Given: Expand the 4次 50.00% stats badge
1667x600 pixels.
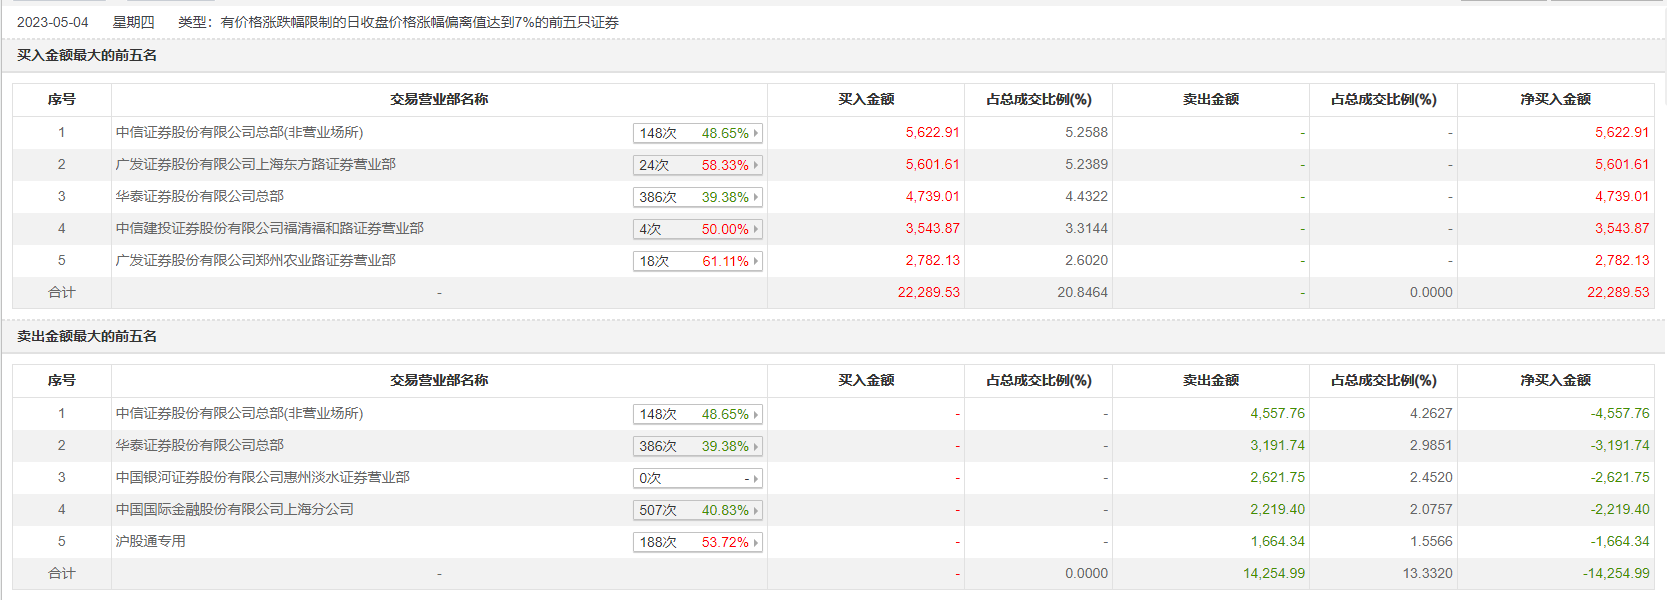Looking at the screenshot, I should click(697, 229).
